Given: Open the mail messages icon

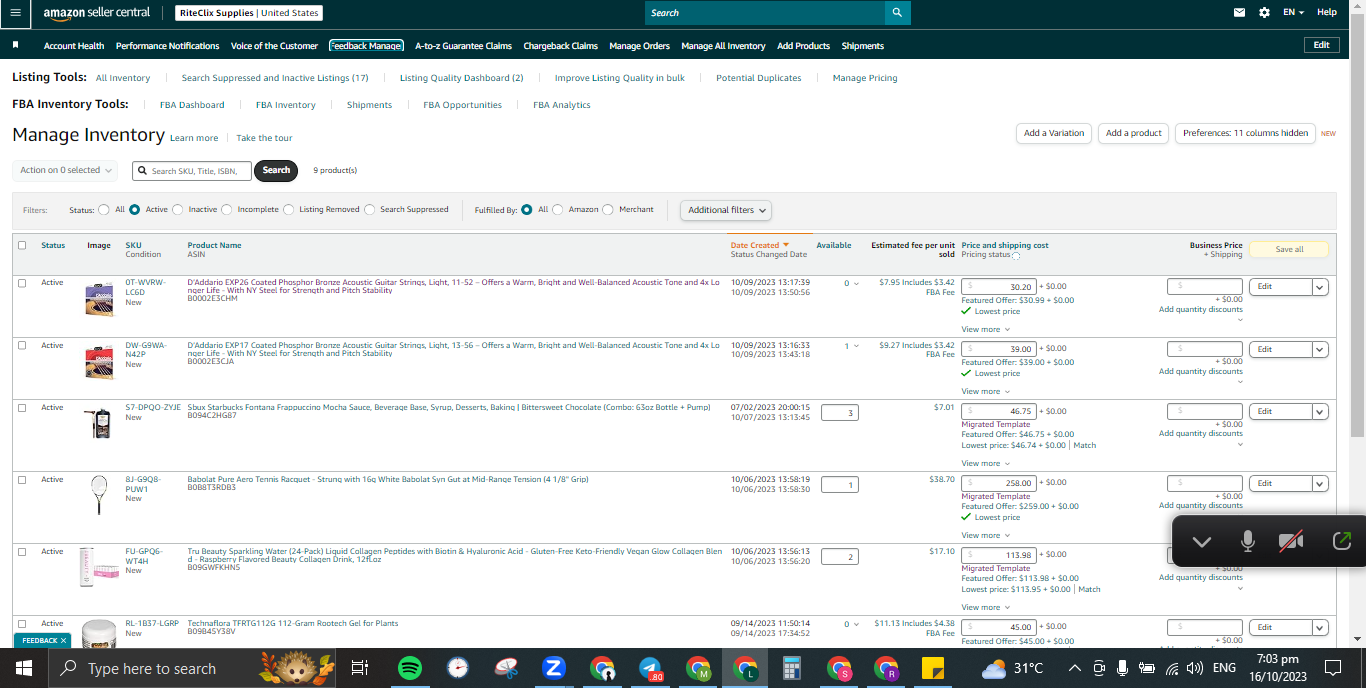Looking at the screenshot, I should (1240, 12).
